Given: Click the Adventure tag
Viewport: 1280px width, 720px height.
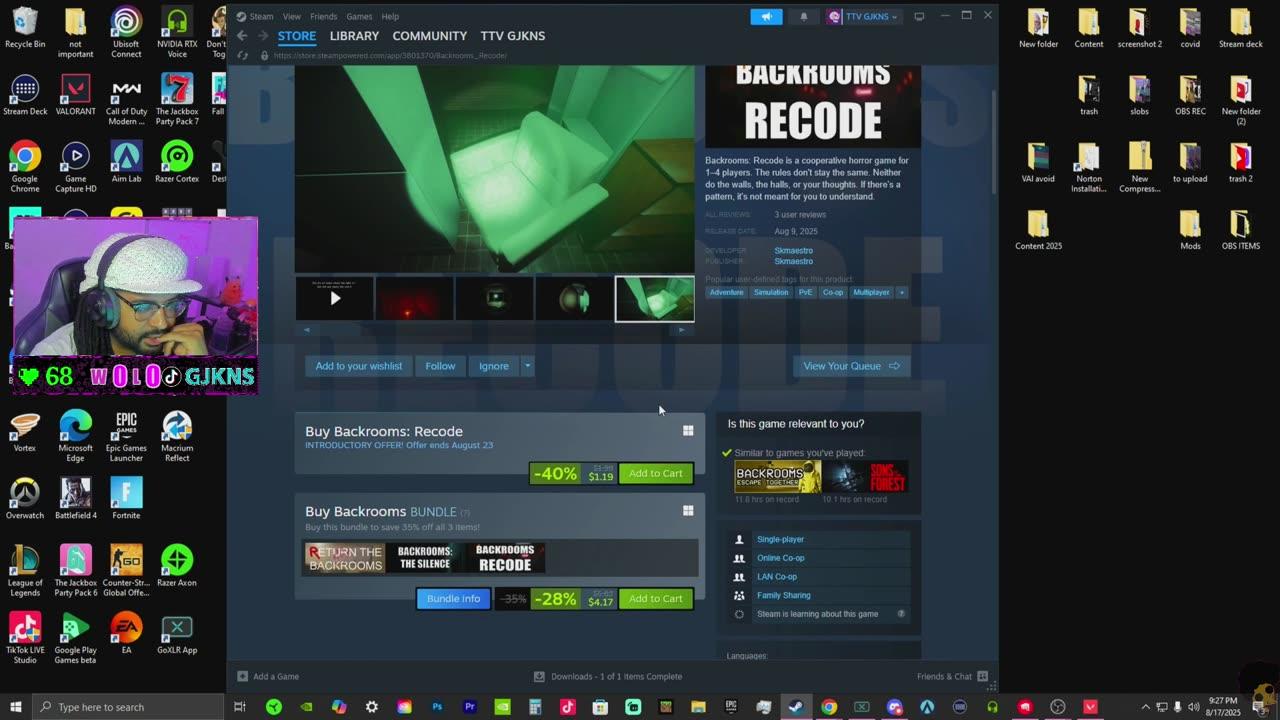Looking at the screenshot, I should [726, 292].
